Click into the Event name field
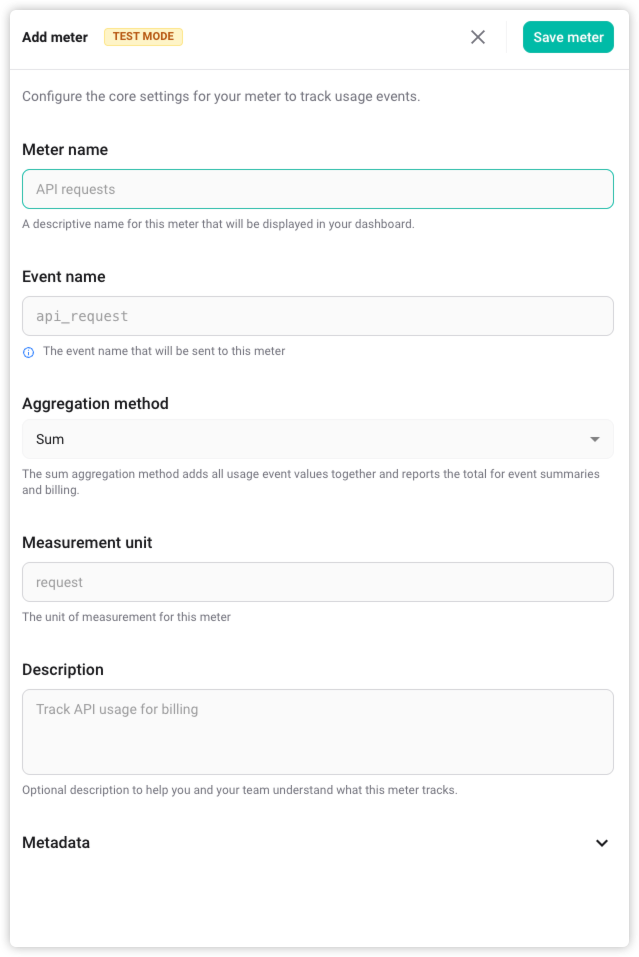The height and width of the screenshot is (957, 639). pos(317,316)
